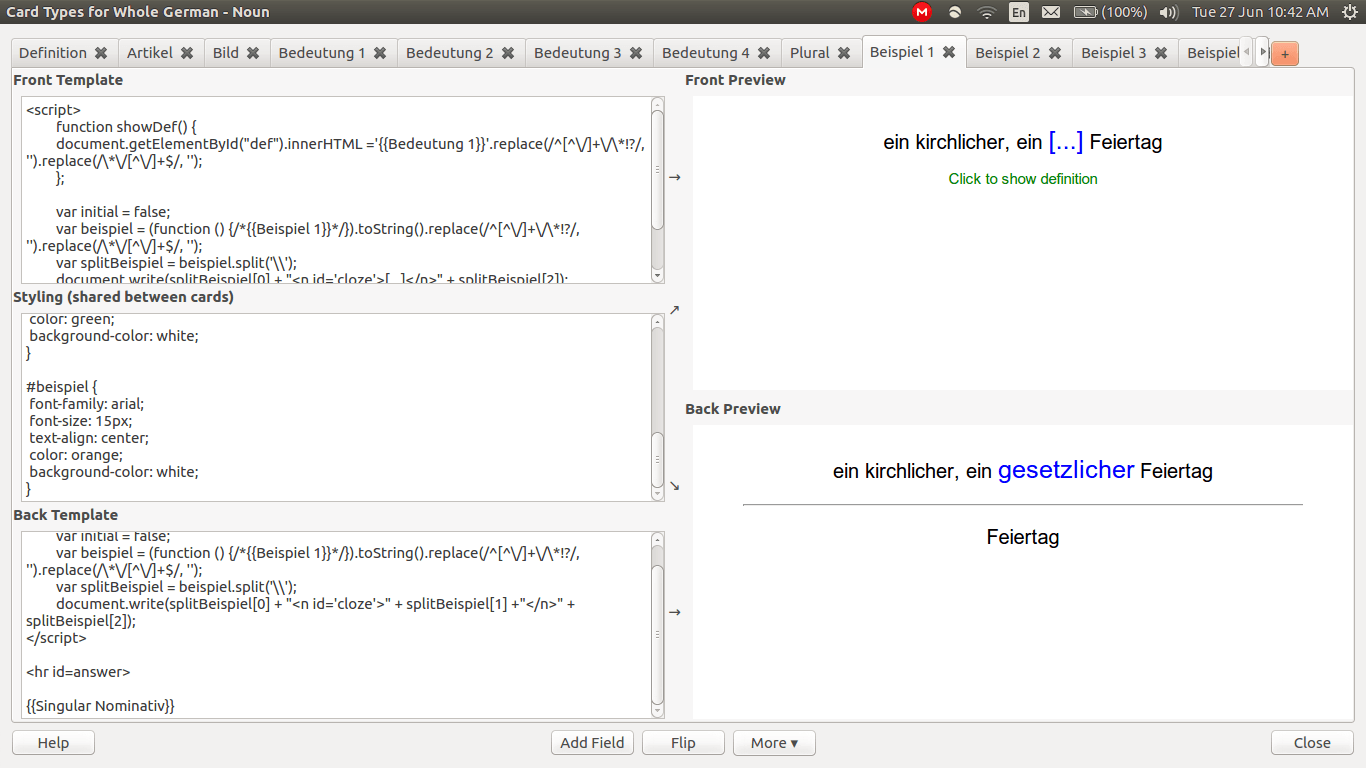This screenshot has width=1366, height=768.
Task: Click the arrow beside Back Template editor
Action: point(674,612)
